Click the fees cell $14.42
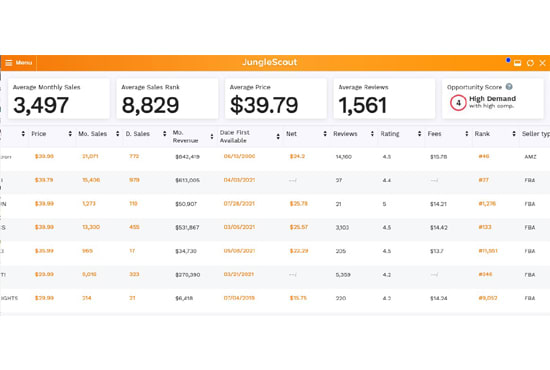Viewport: 550px width, 370px height. 439,227
